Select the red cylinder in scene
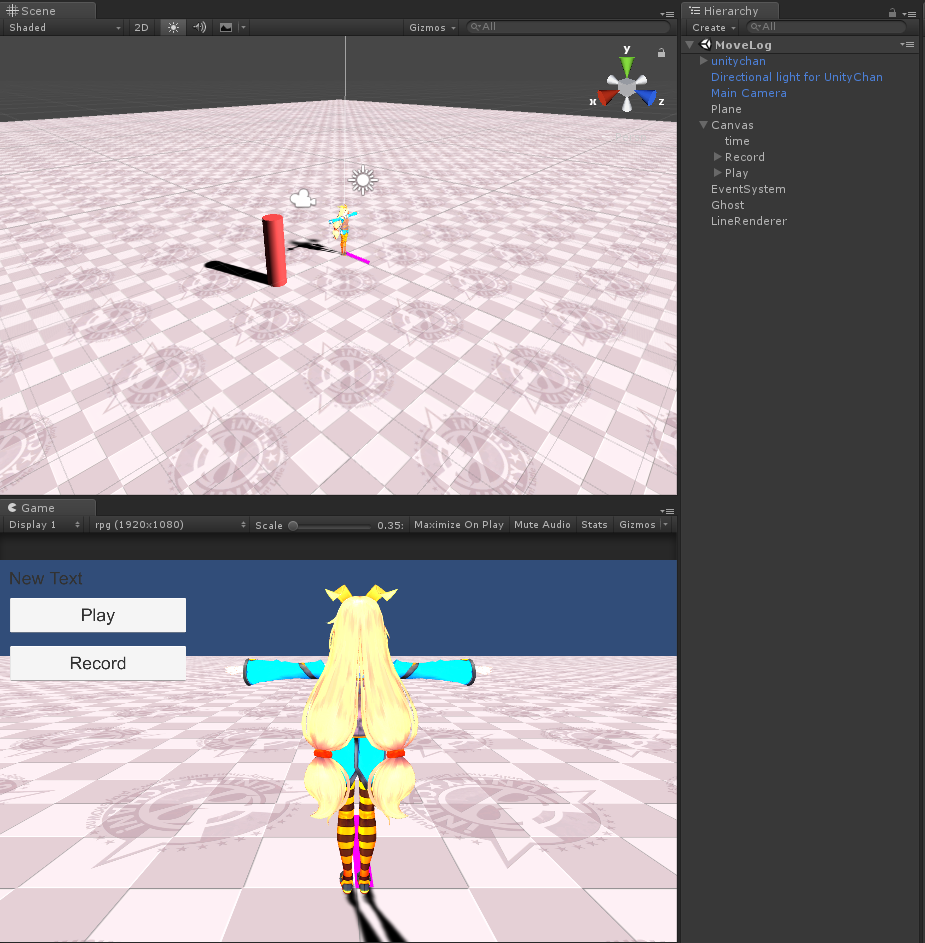 (x=274, y=250)
